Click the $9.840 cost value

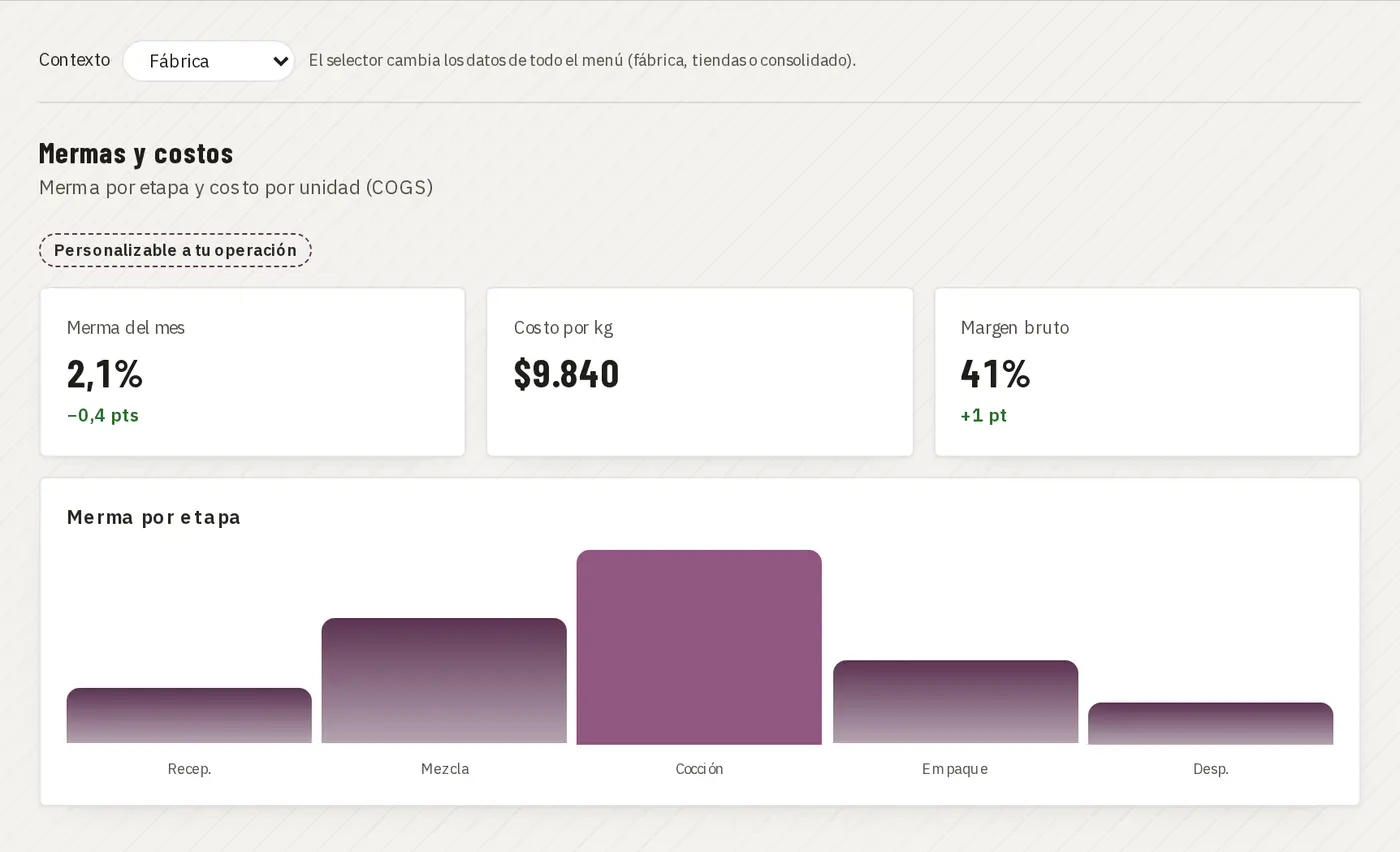click(566, 374)
